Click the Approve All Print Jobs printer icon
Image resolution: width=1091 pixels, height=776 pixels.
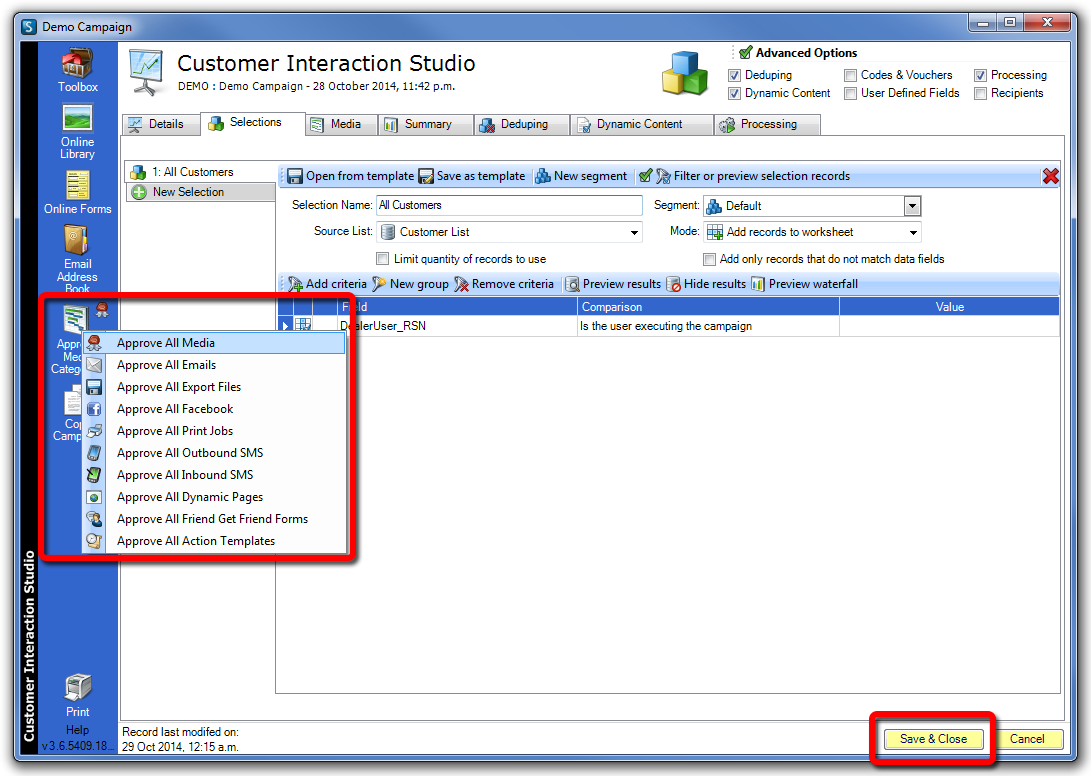94,431
